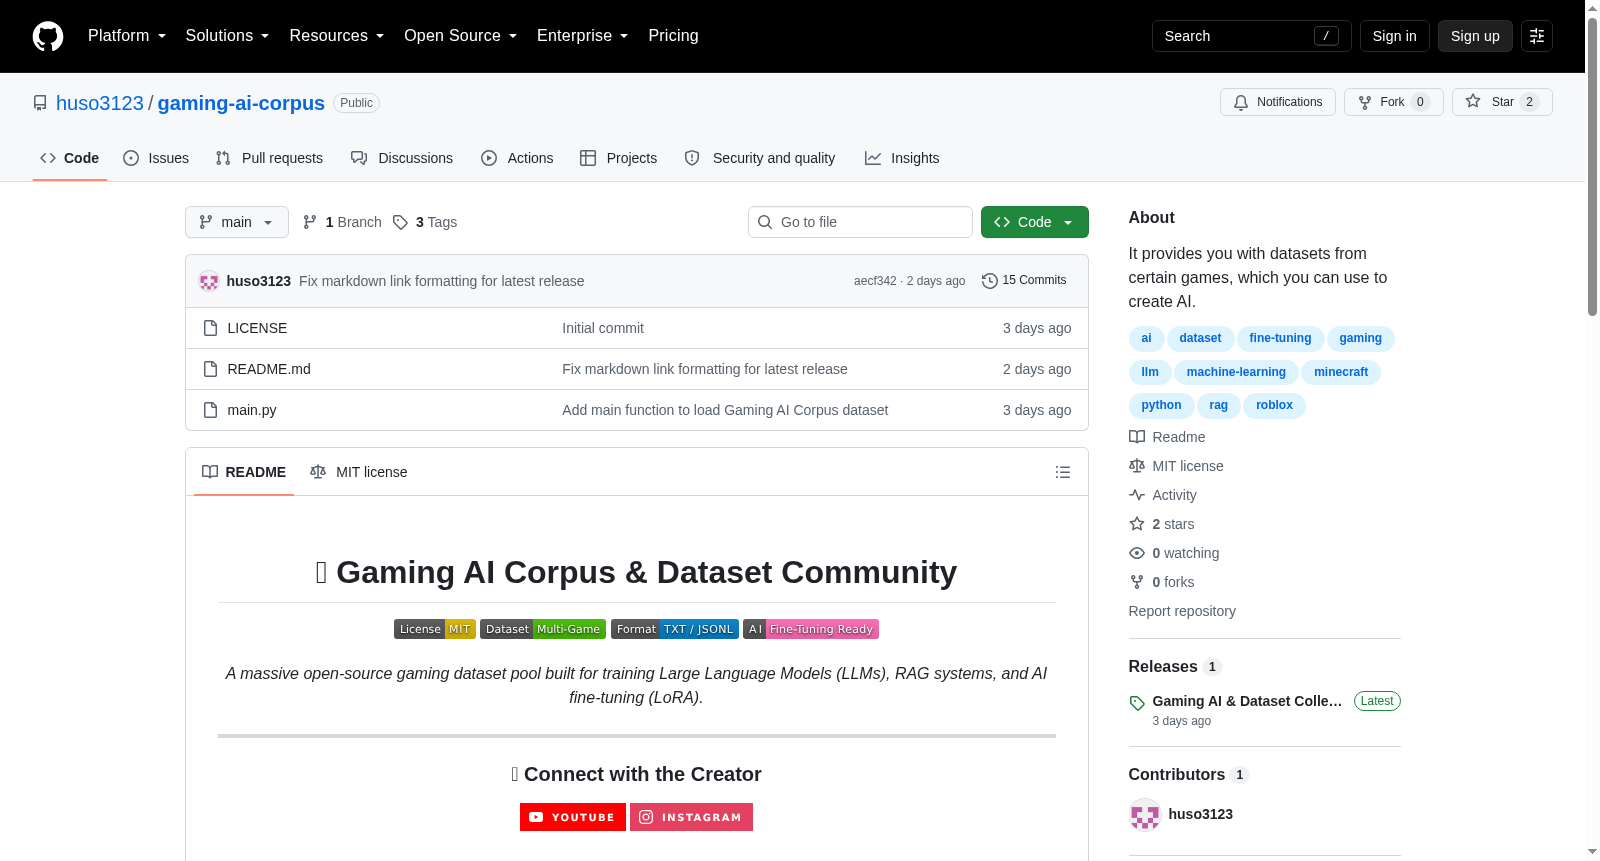Click the pulse icon beside Activity

1137,495
